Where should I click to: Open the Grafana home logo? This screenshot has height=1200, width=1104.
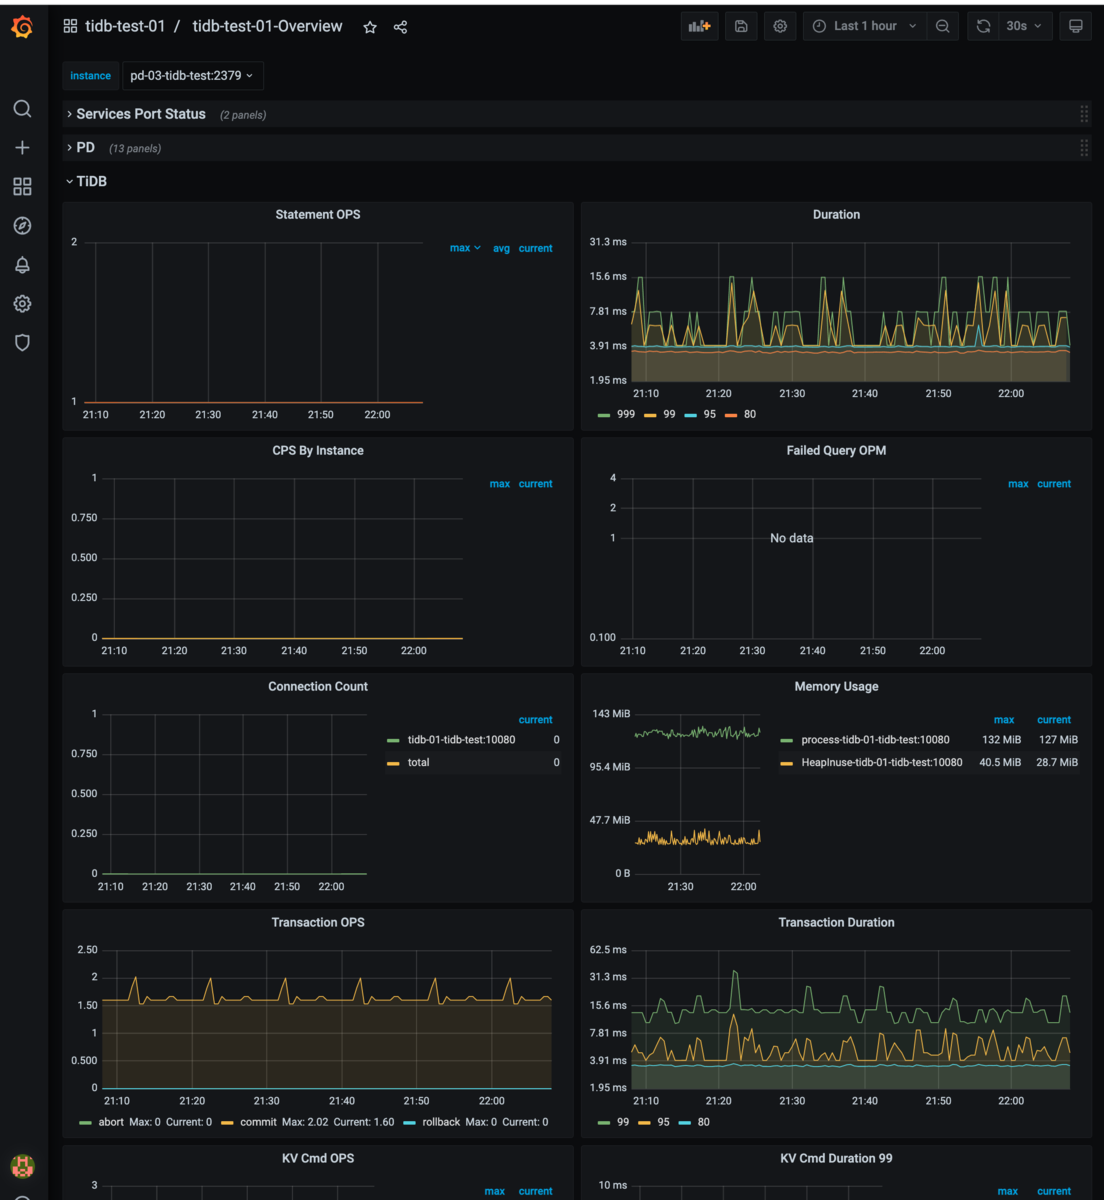[22, 27]
